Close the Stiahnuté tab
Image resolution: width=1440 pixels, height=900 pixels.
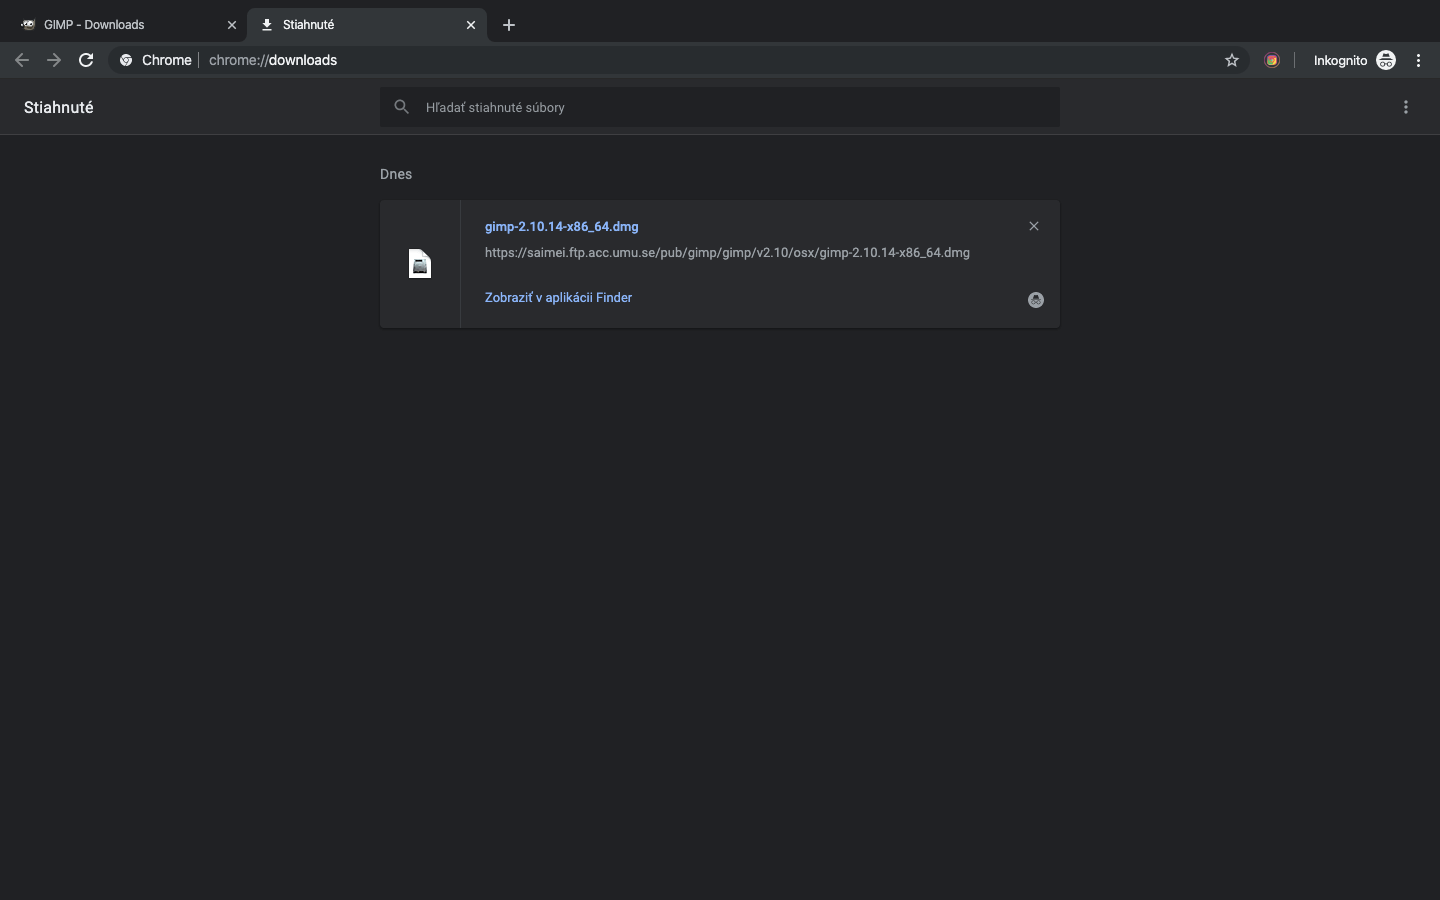coord(471,25)
